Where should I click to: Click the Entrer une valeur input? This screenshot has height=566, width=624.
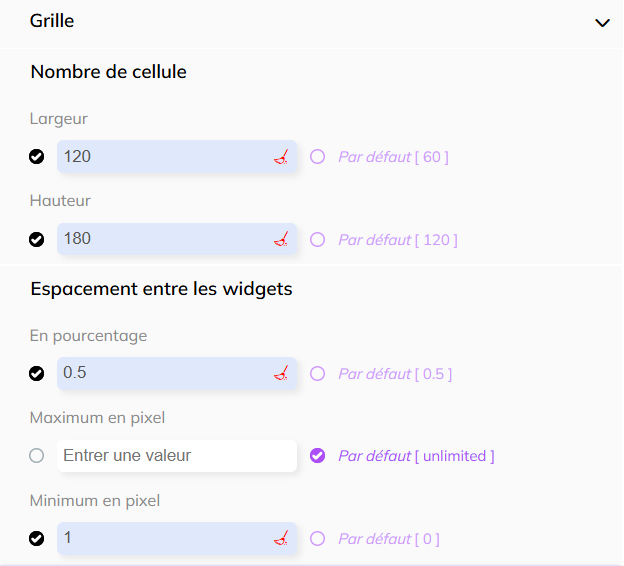click(176, 456)
